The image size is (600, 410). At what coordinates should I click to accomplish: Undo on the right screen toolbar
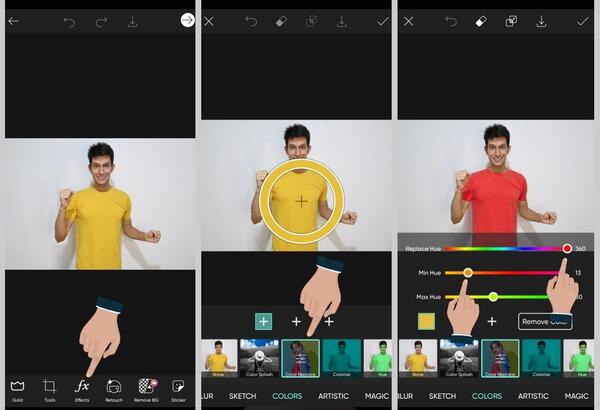[x=451, y=21]
